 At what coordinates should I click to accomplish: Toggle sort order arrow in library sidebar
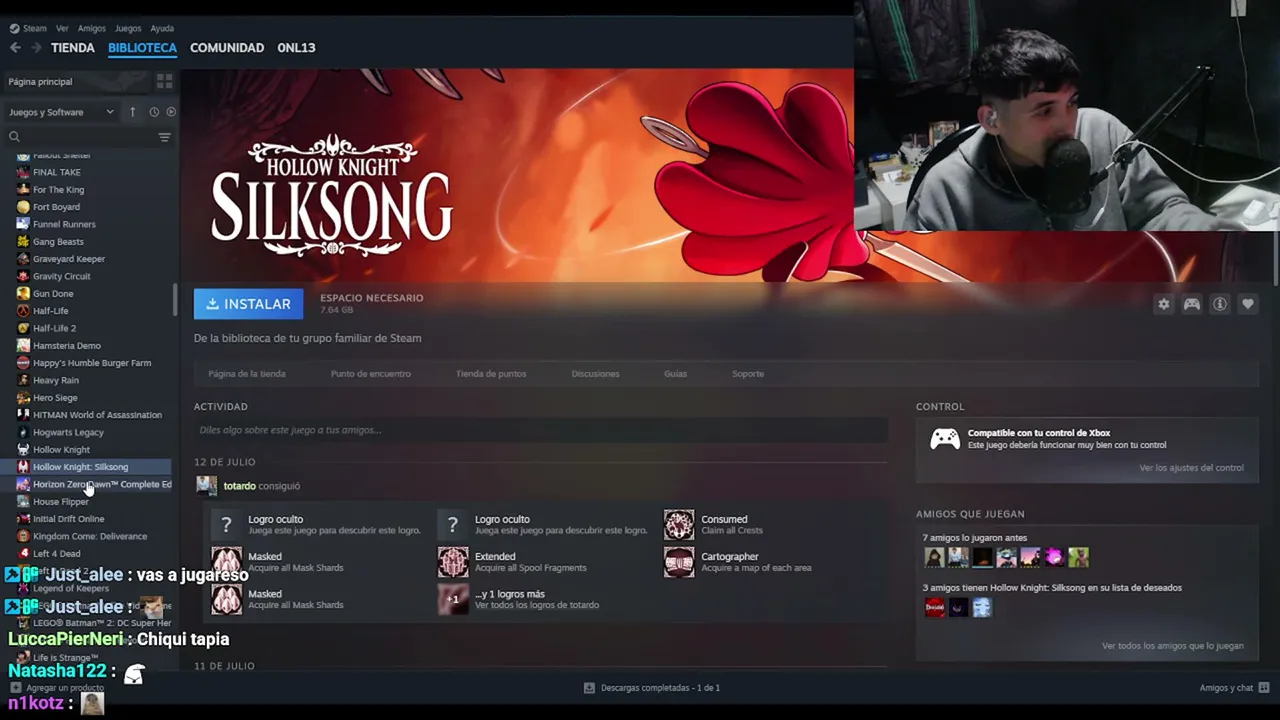(132, 112)
